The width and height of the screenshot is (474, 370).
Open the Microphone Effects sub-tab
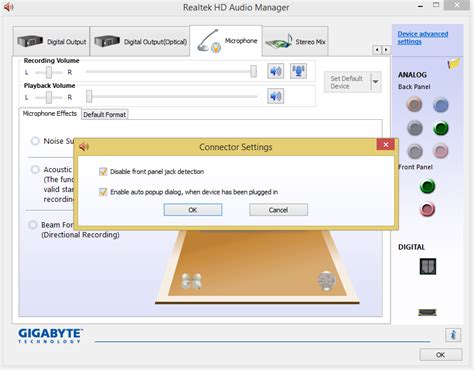tap(50, 114)
